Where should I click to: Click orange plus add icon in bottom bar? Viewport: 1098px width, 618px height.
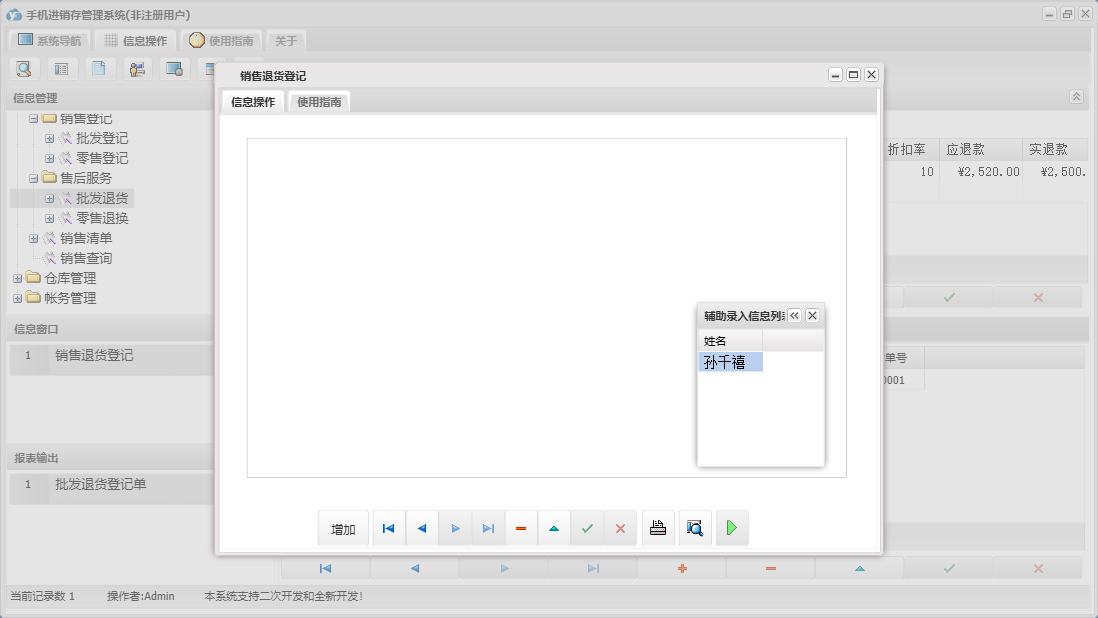click(682, 568)
